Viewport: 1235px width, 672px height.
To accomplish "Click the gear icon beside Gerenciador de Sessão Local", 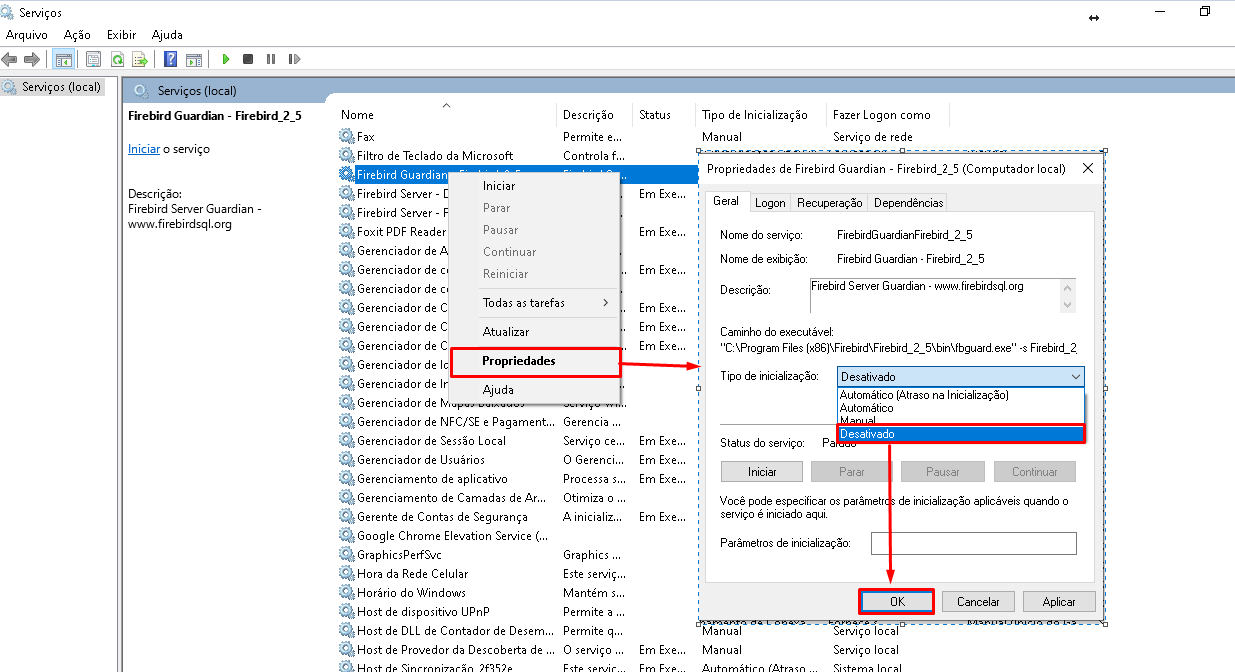I will pyautogui.click(x=347, y=440).
